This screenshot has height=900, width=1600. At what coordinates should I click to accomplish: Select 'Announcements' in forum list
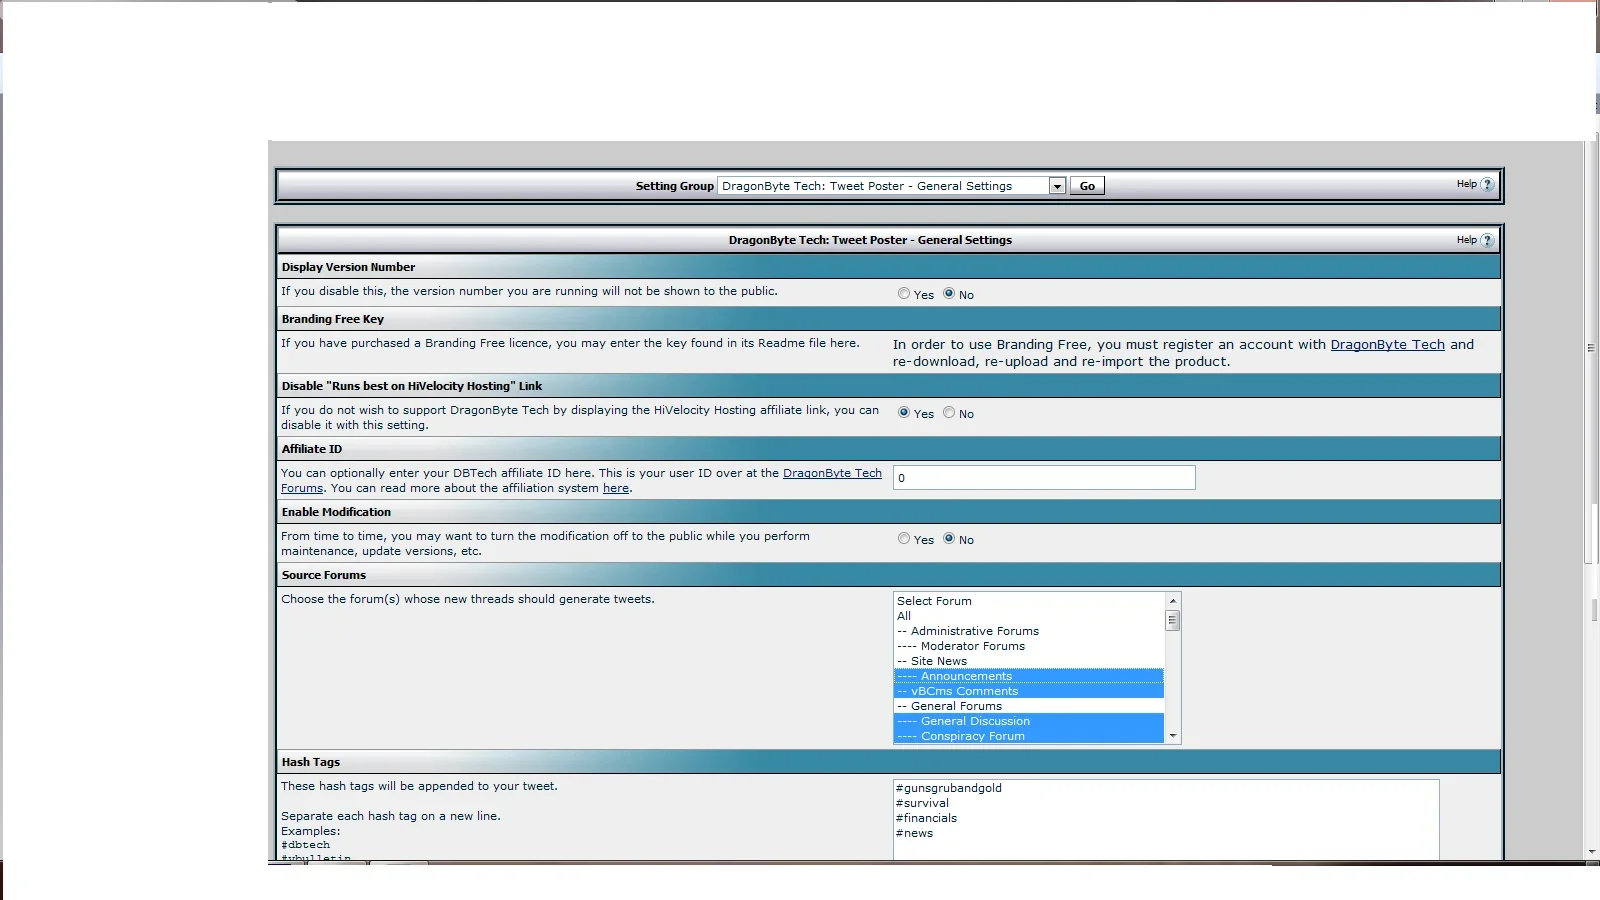click(x=1028, y=676)
